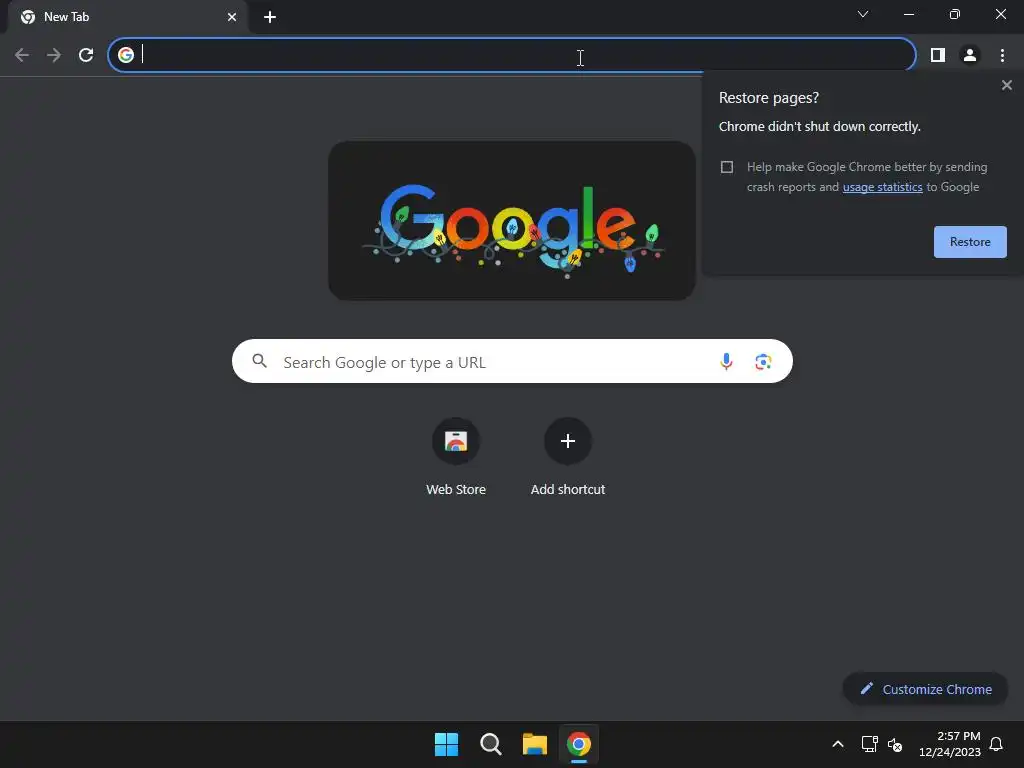Focus the Chrome address bar
Image resolution: width=1024 pixels, height=768 pixels.
coord(511,55)
